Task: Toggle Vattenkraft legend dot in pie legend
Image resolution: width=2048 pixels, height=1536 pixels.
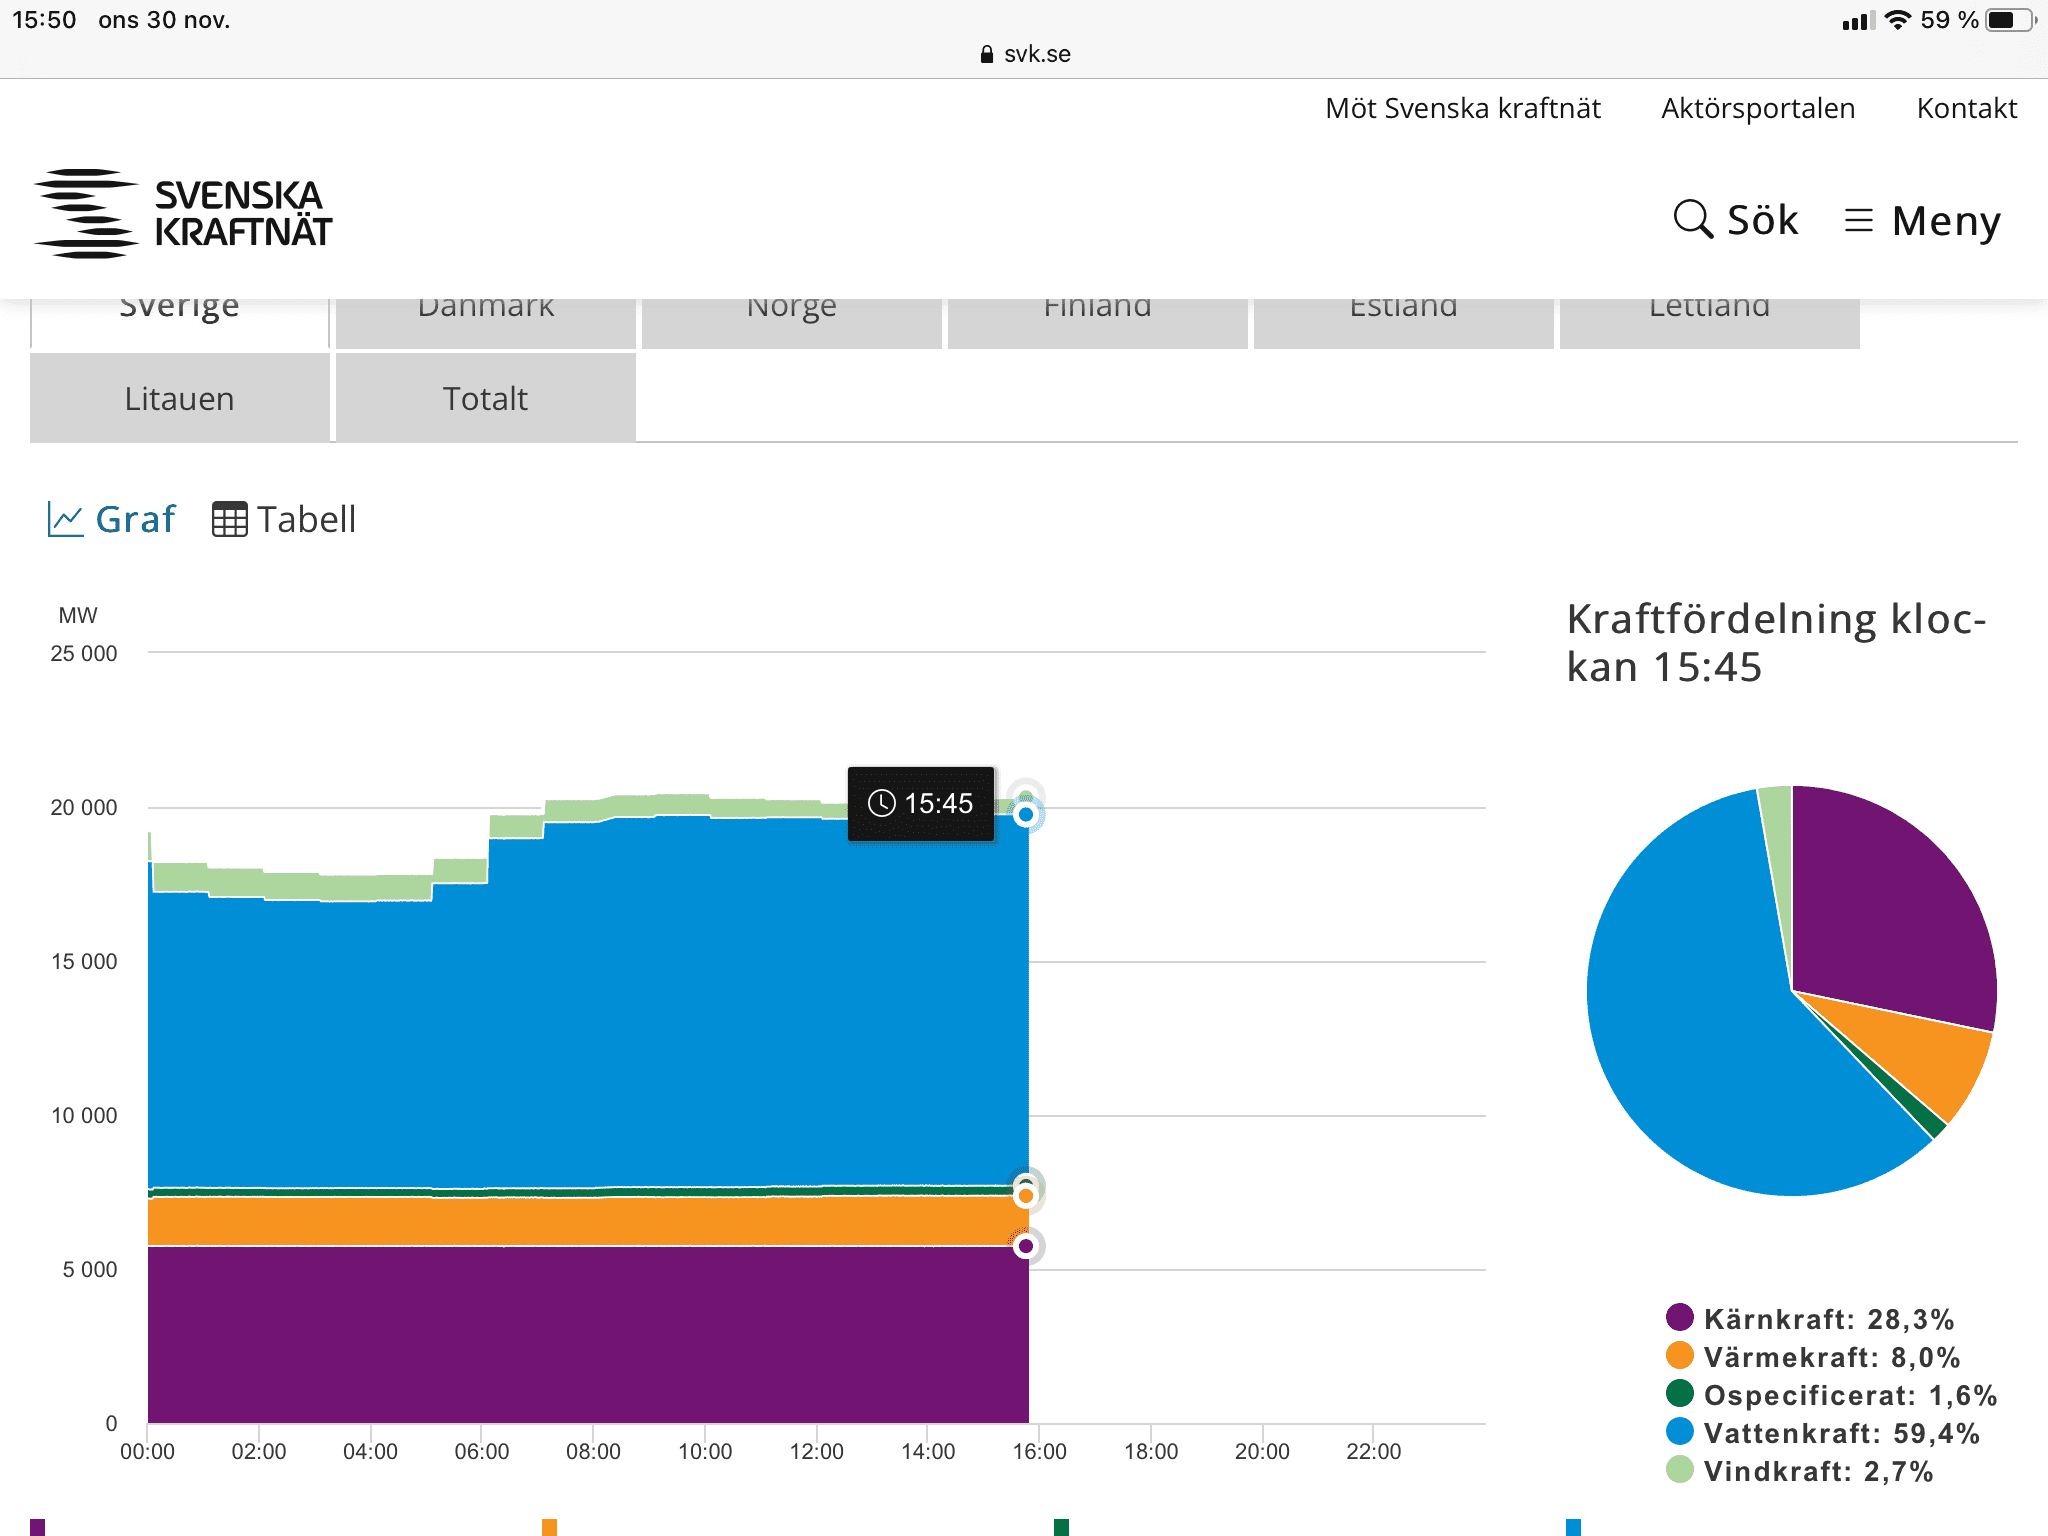Action: tap(1680, 1431)
